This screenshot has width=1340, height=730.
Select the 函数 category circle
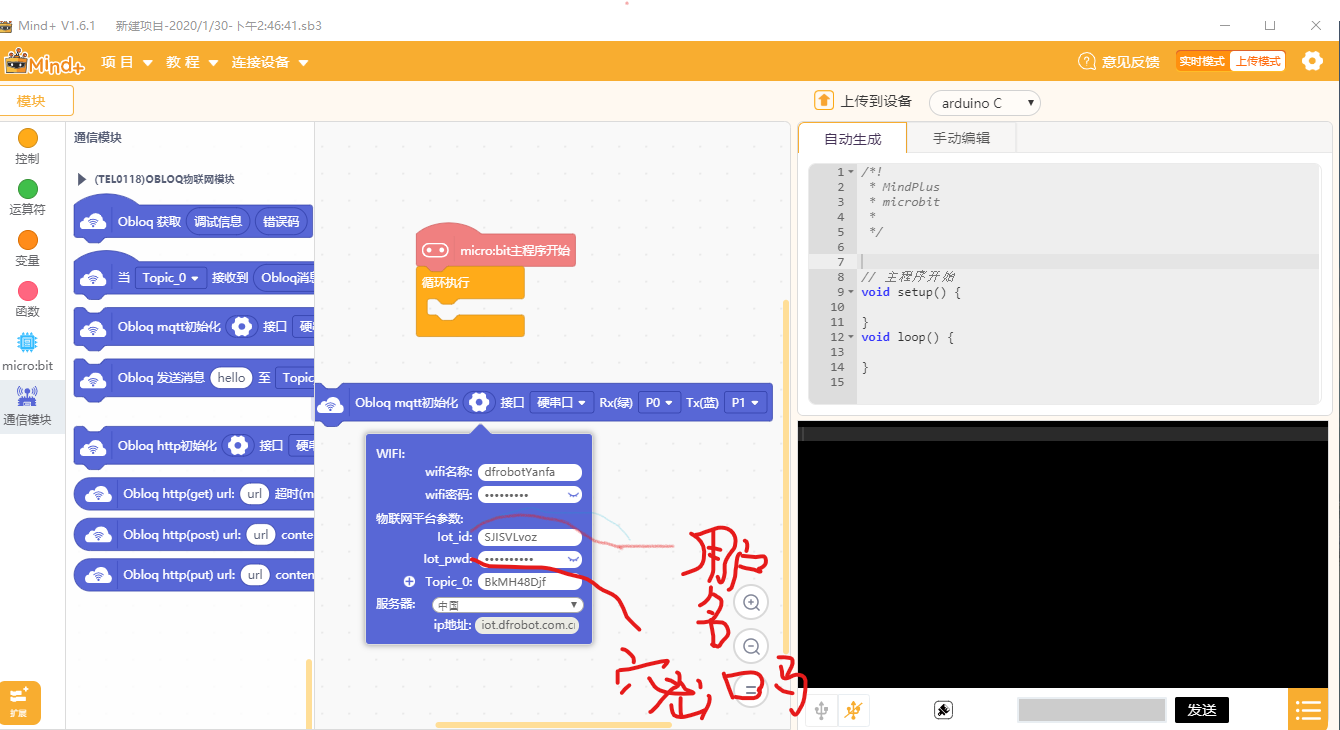click(x=28, y=291)
